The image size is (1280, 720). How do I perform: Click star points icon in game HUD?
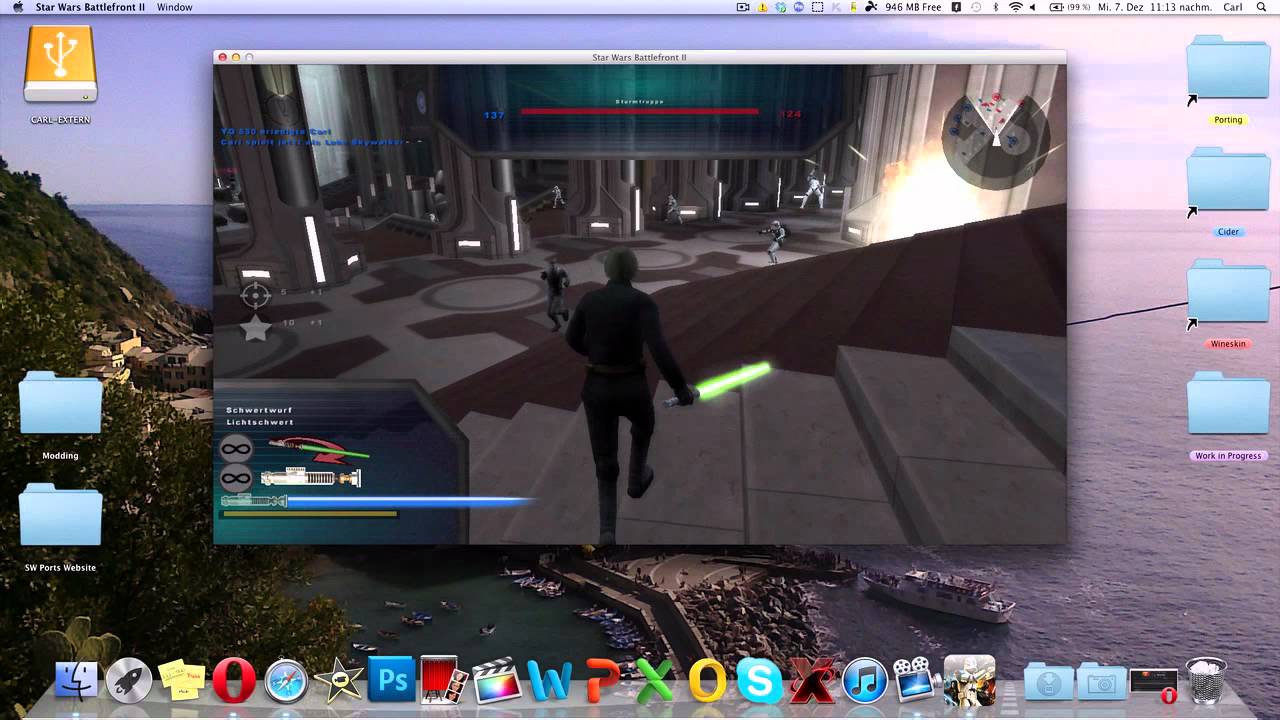point(256,326)
